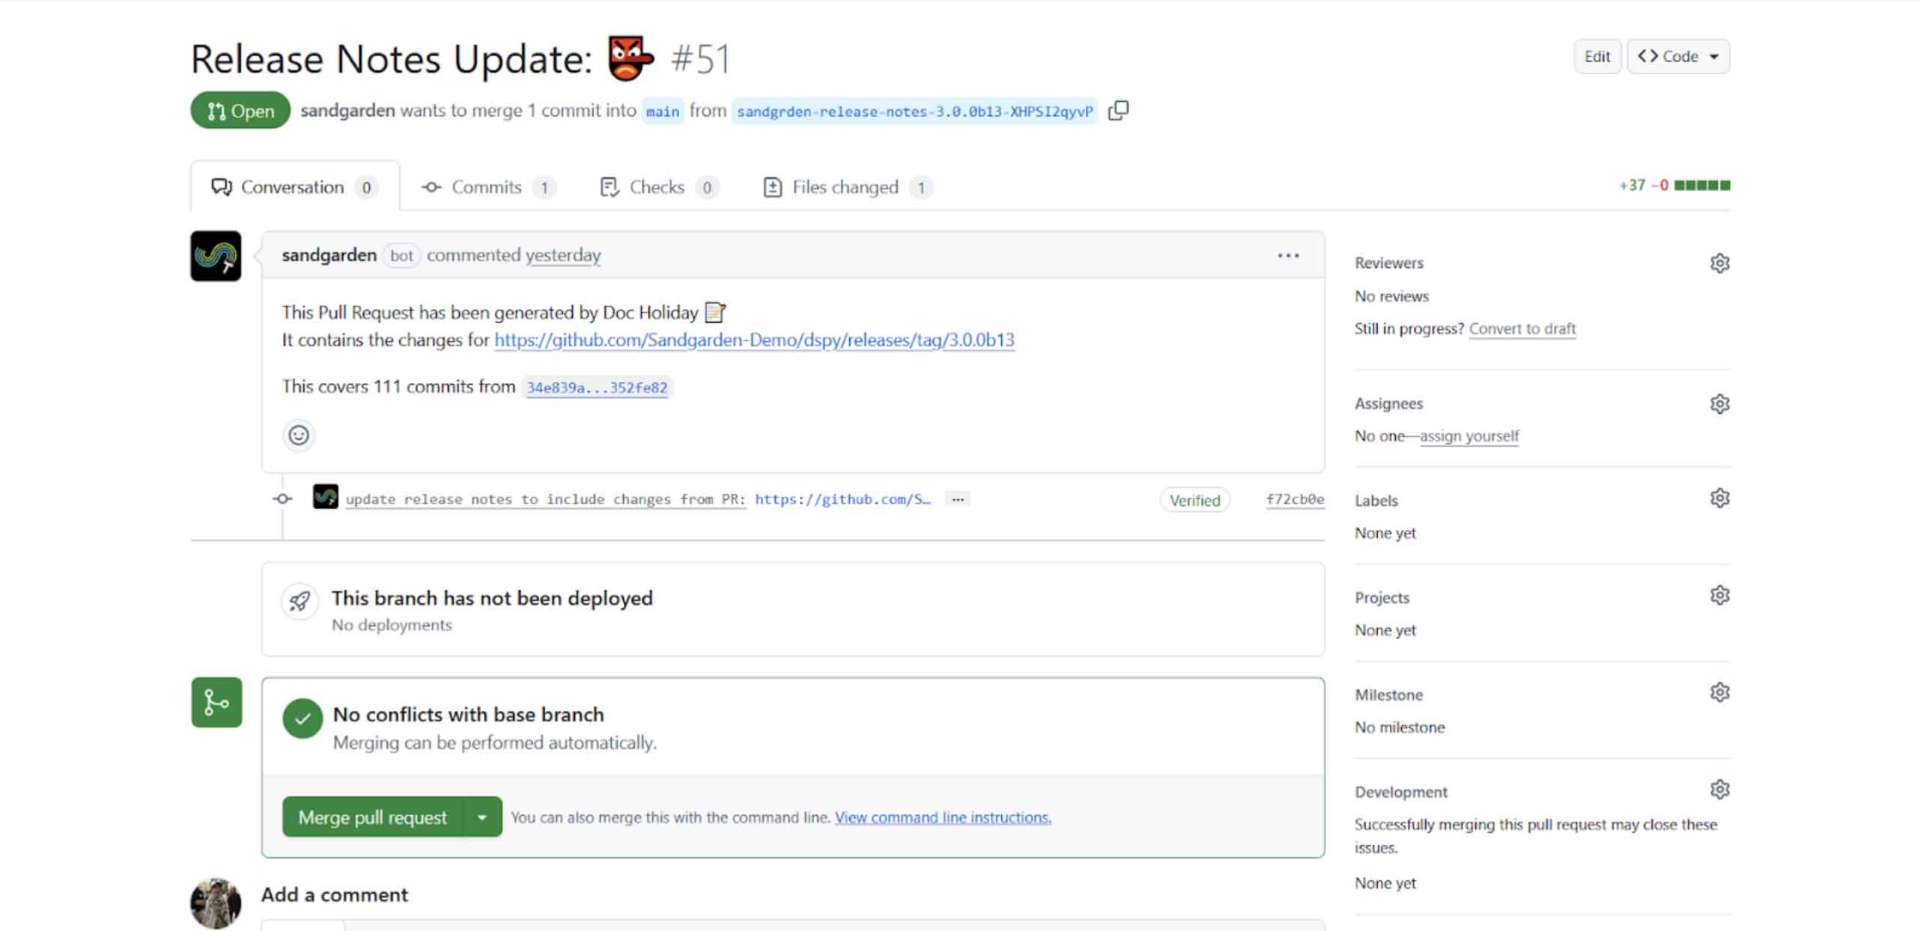Click the sandgarden name under PR title
The height and width of the screenshot is (931, 1920).
click(x=347, y=111)
